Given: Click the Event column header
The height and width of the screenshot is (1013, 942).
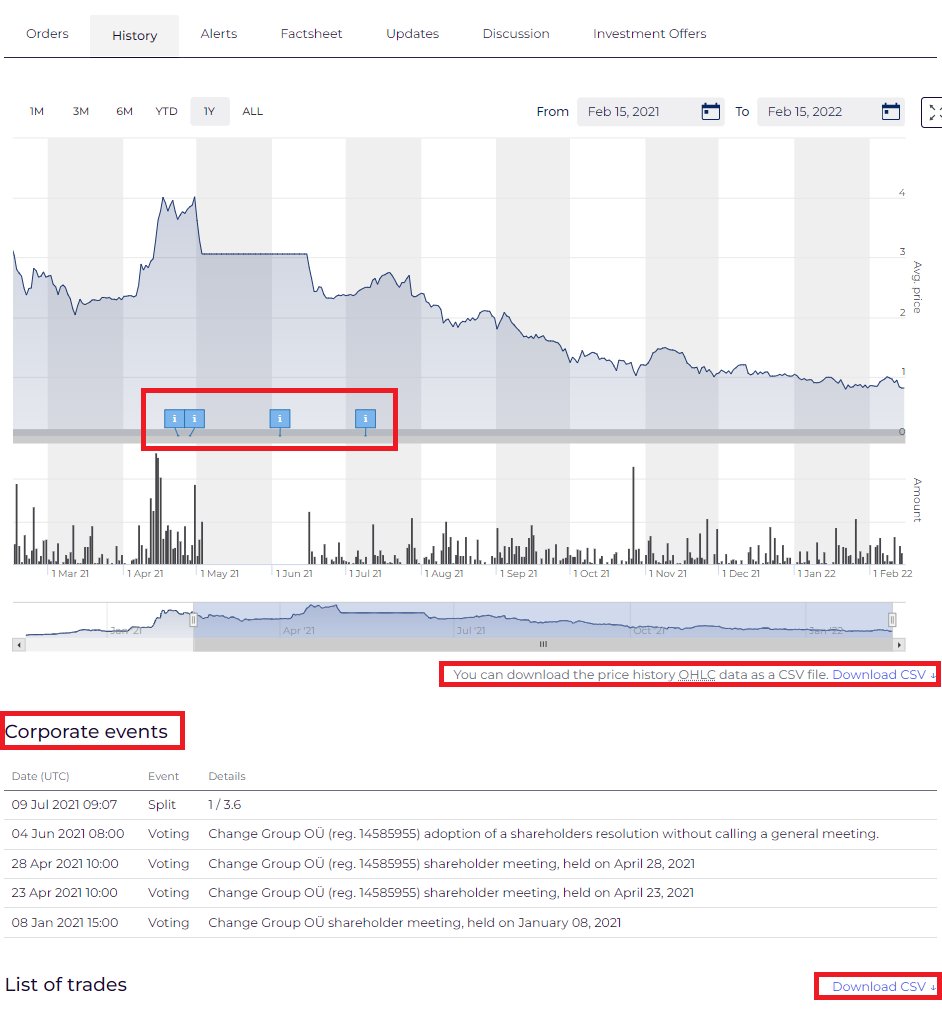Looking at the screenshot, I should click(163, 776).
